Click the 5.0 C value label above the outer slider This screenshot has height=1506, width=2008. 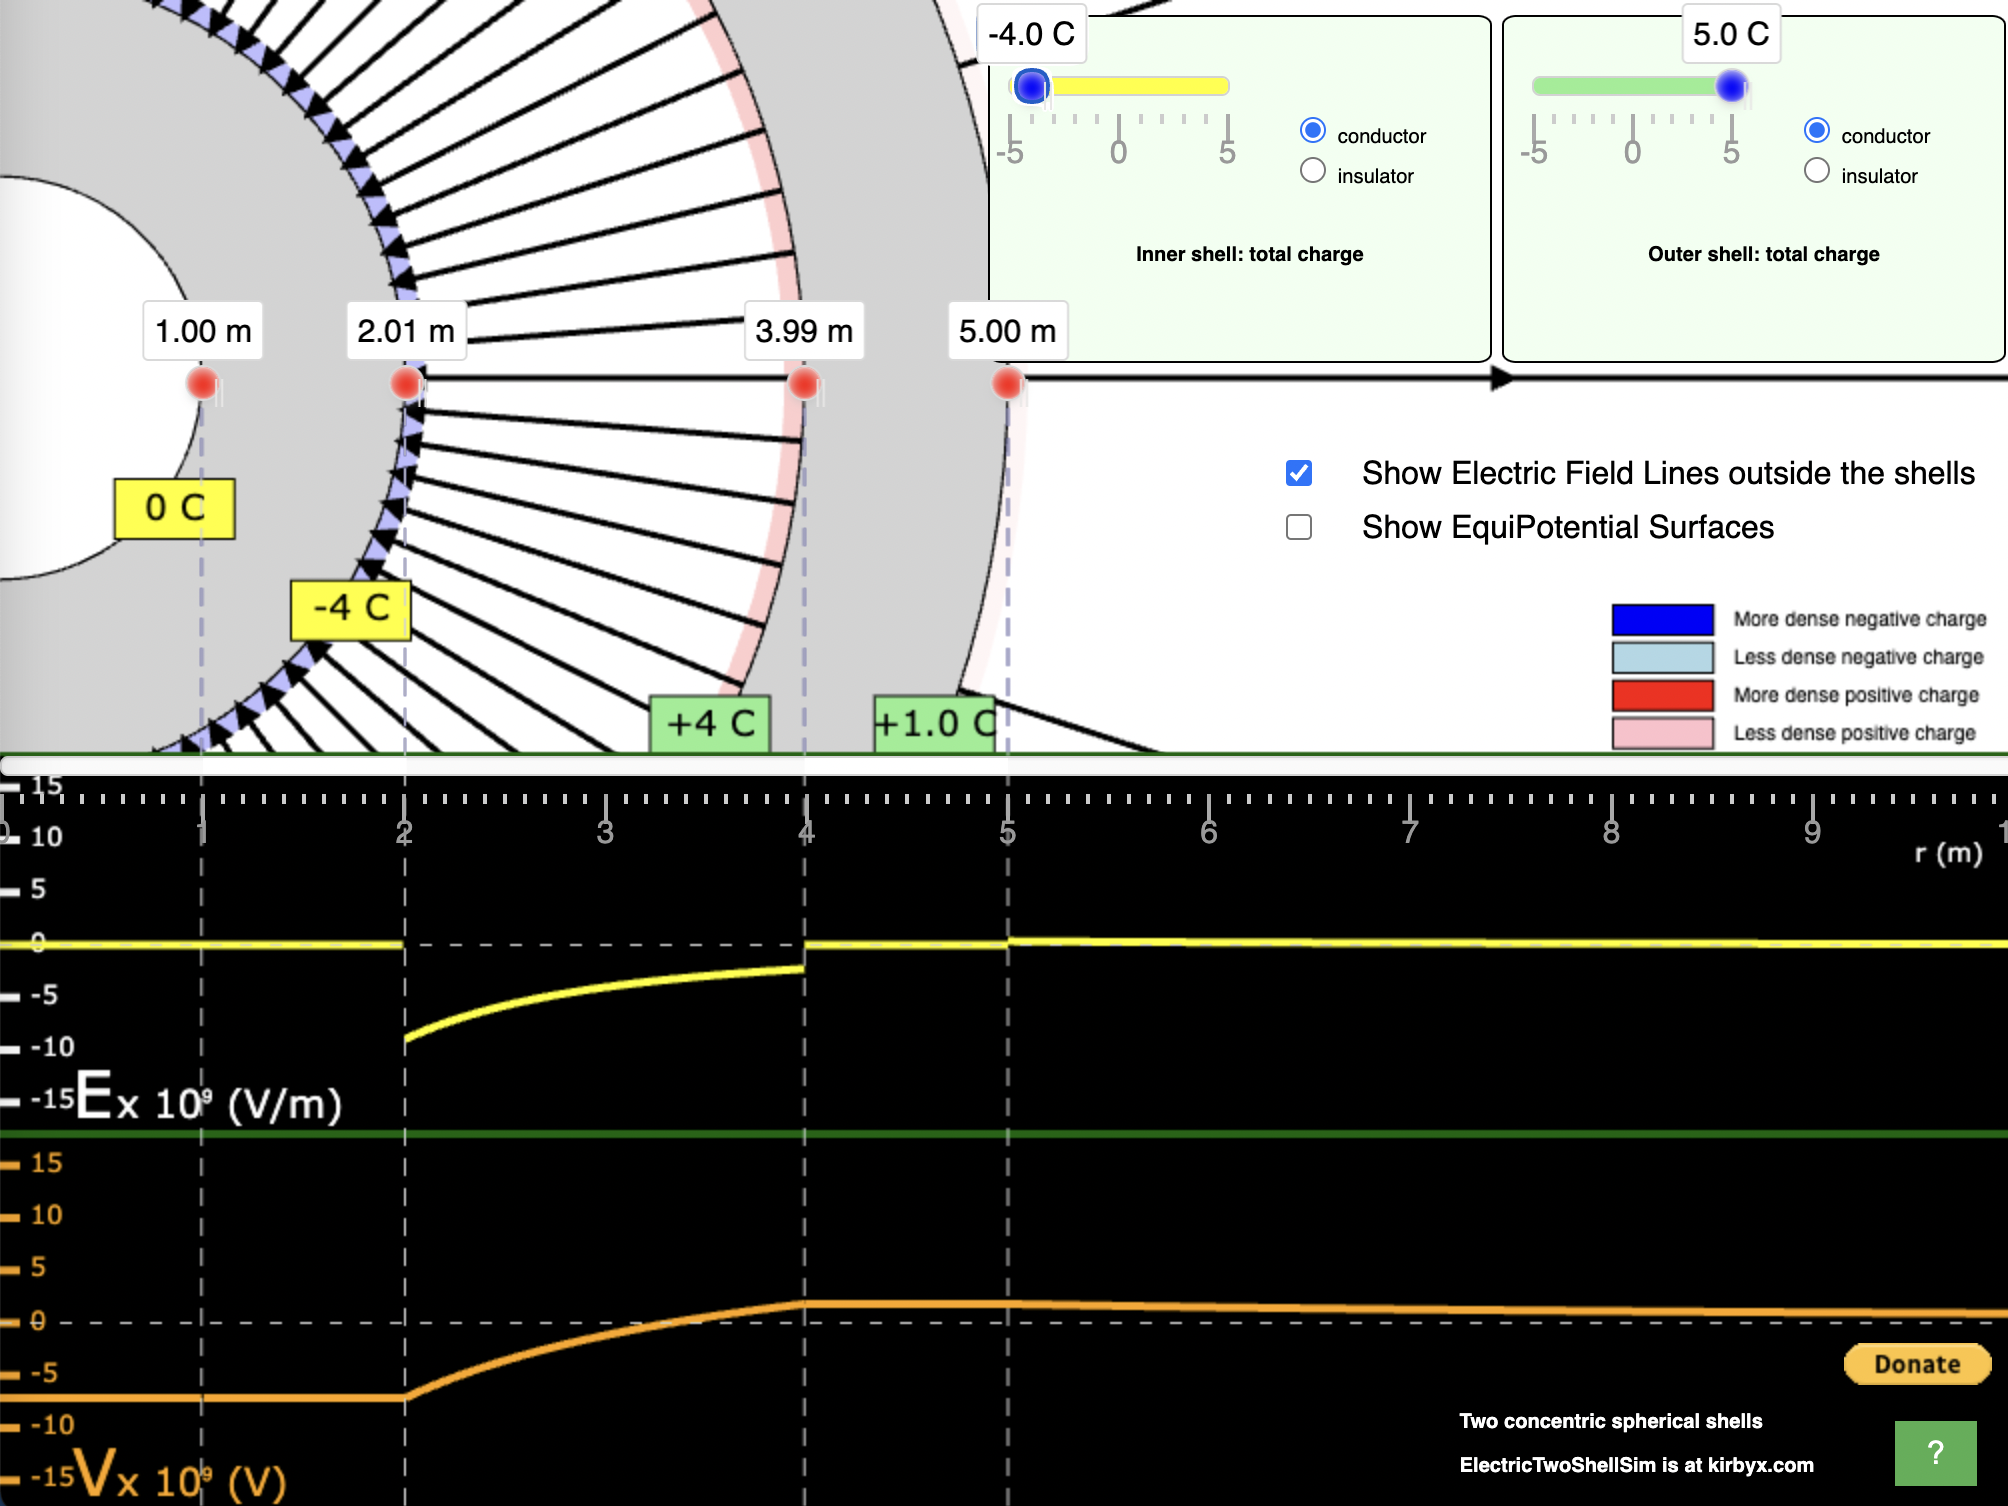1732,33
